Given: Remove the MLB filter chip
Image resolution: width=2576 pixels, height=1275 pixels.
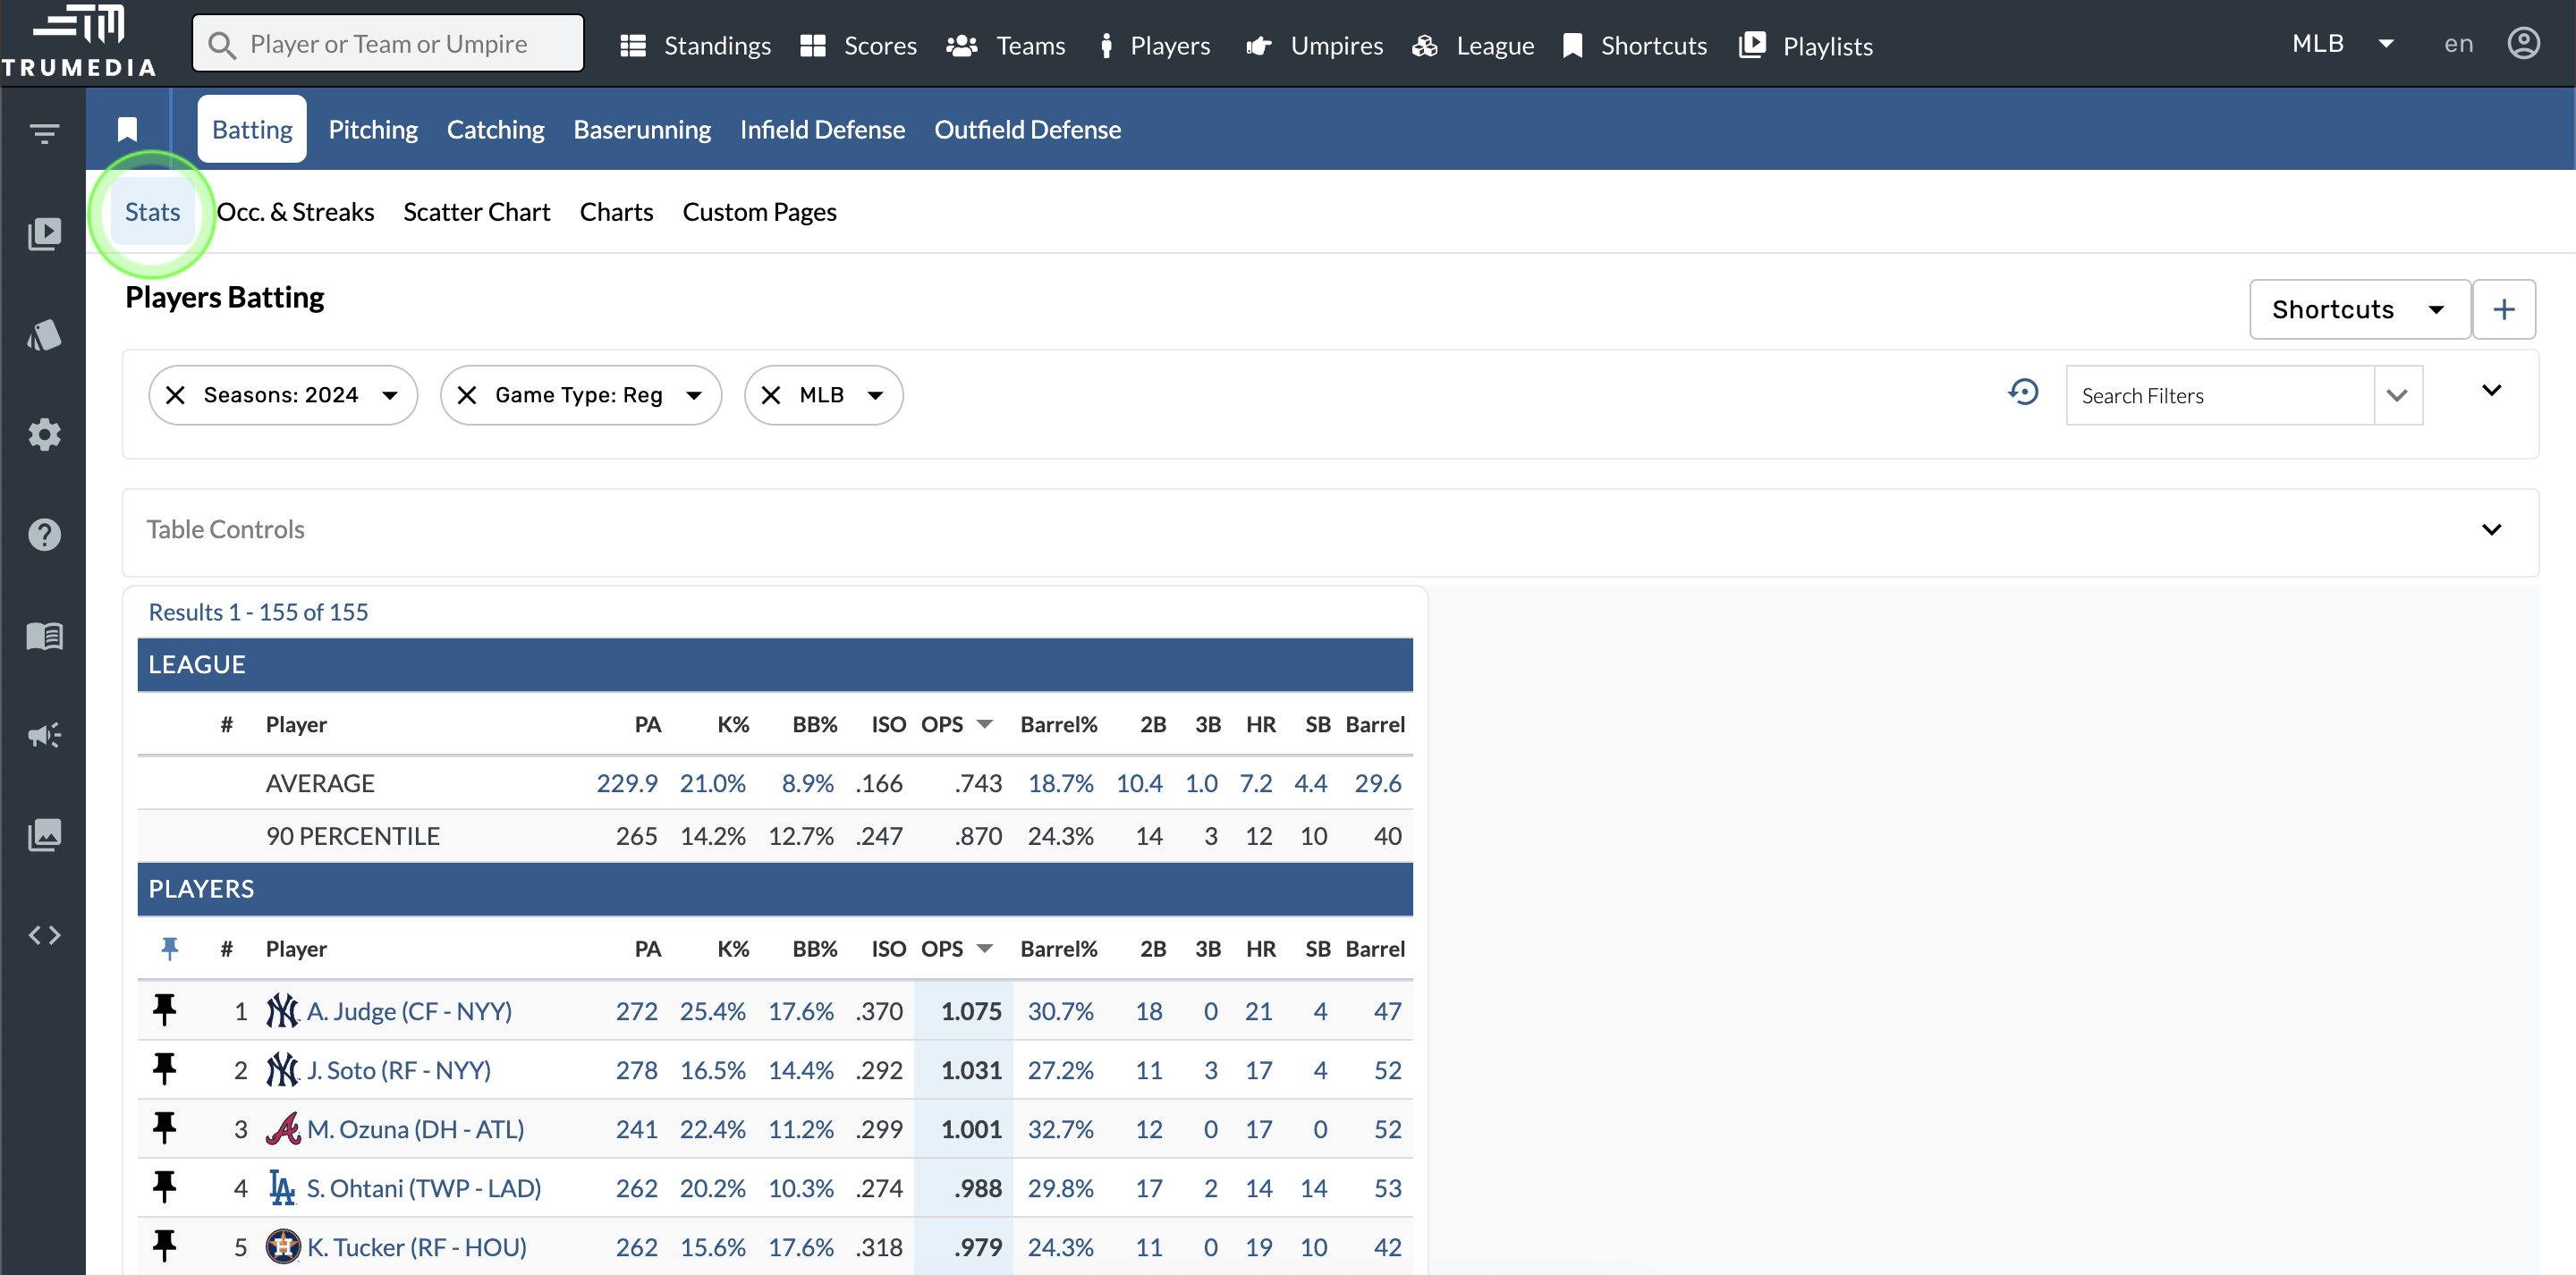Looking at the screenshot, I should [770, 395].
